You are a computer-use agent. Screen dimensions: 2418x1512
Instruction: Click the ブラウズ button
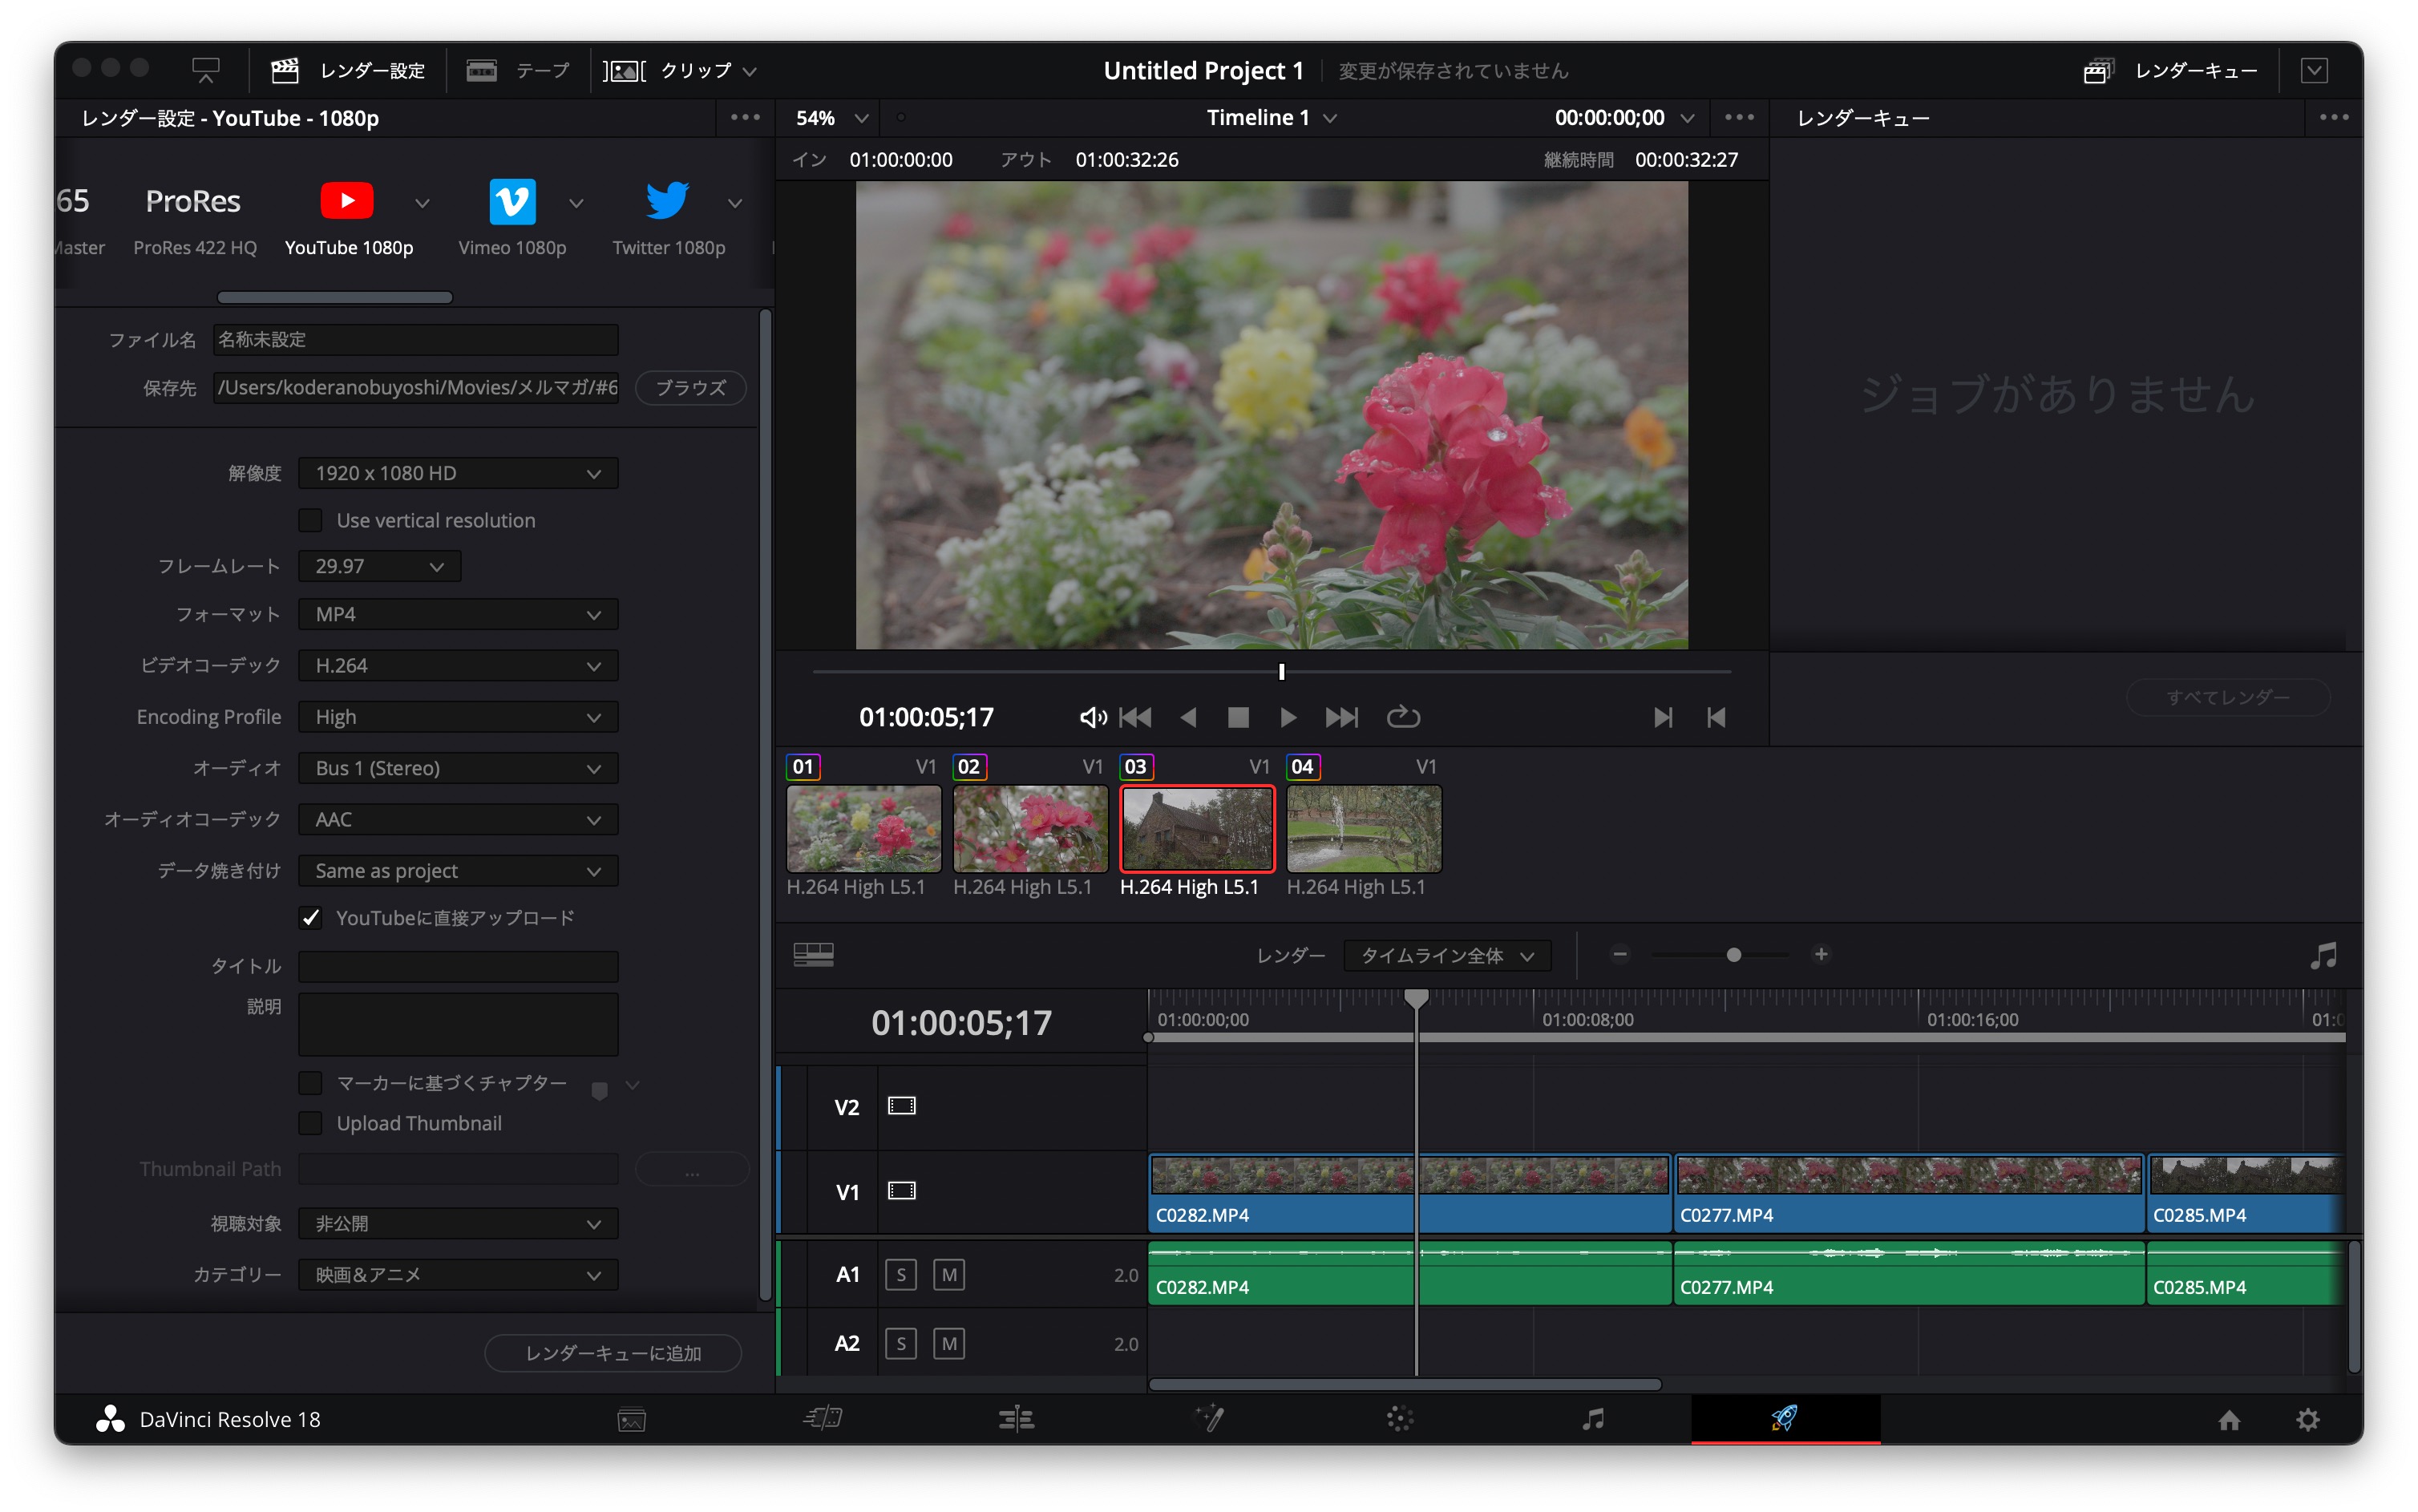(x=690, y=387)
